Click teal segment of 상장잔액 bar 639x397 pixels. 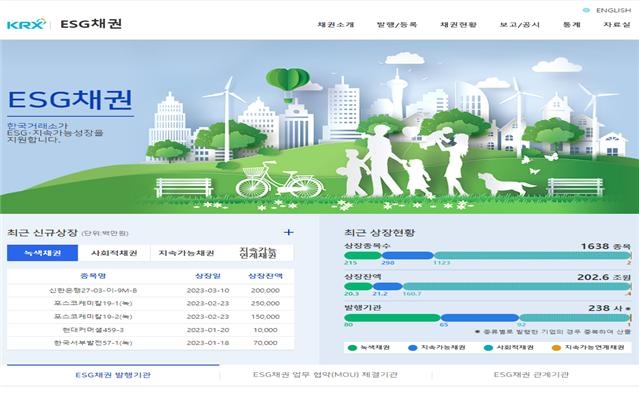click(516, 287)
